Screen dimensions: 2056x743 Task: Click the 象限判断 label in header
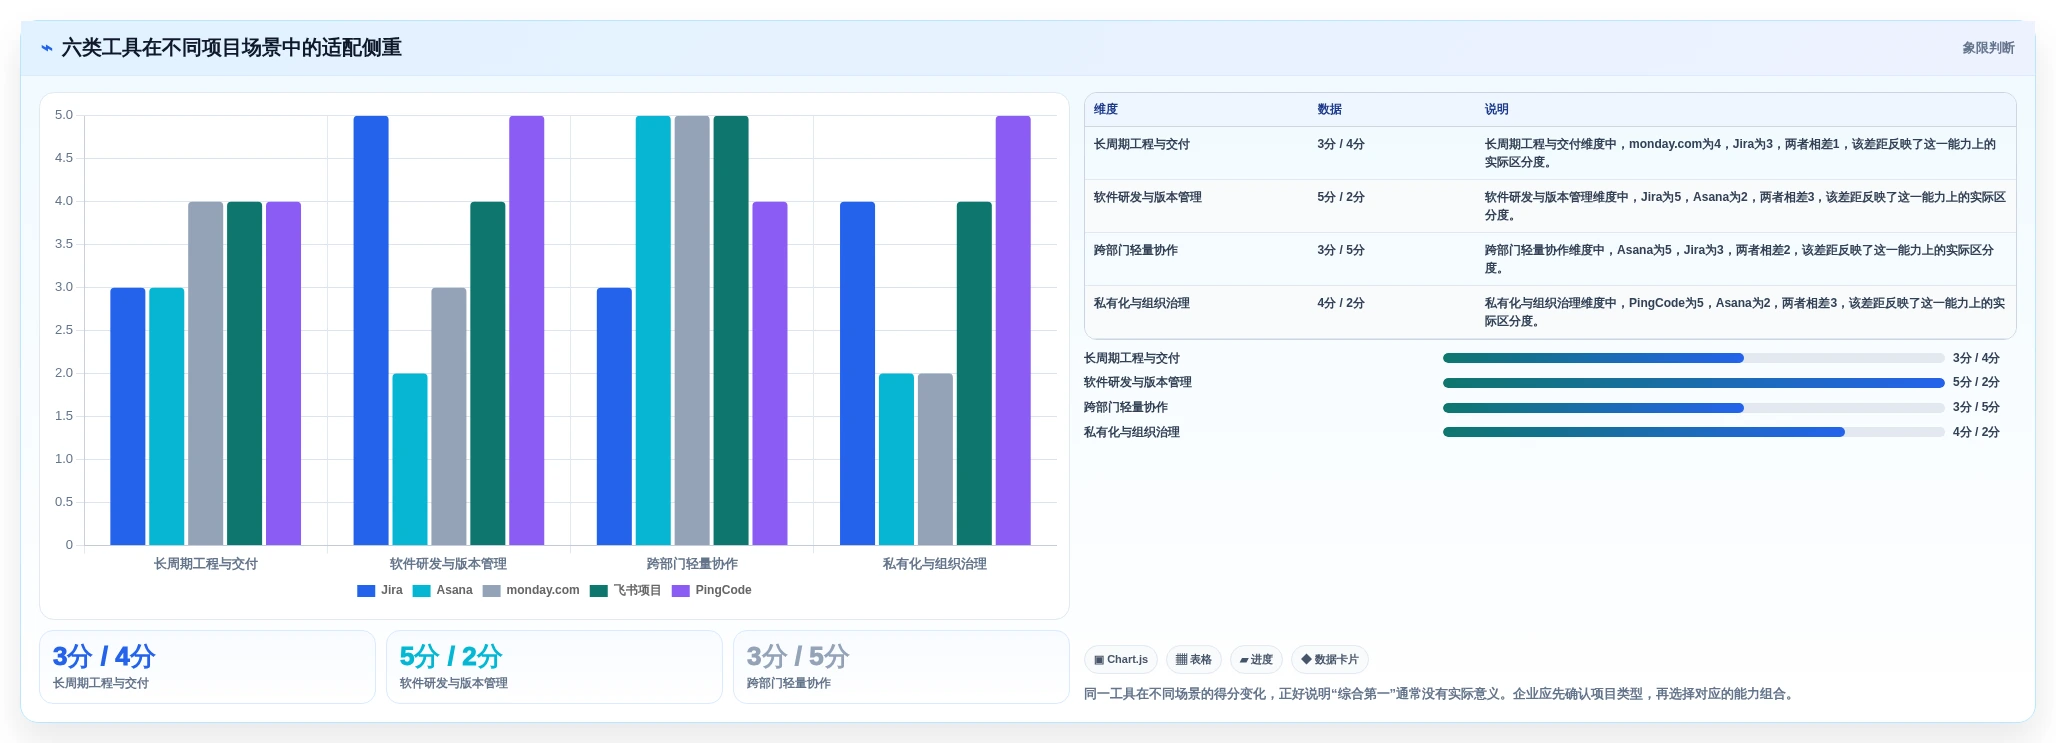1988,48
